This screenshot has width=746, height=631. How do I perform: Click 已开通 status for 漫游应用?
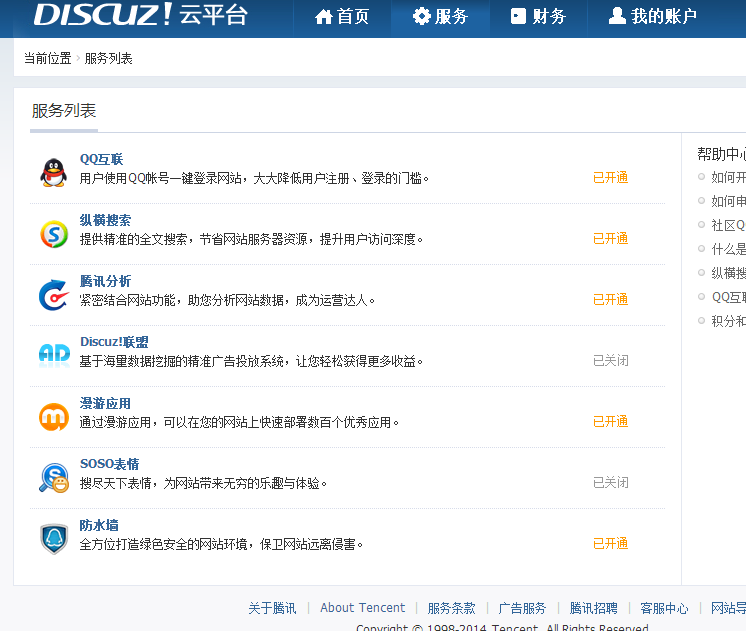click(x=610, y=422)
